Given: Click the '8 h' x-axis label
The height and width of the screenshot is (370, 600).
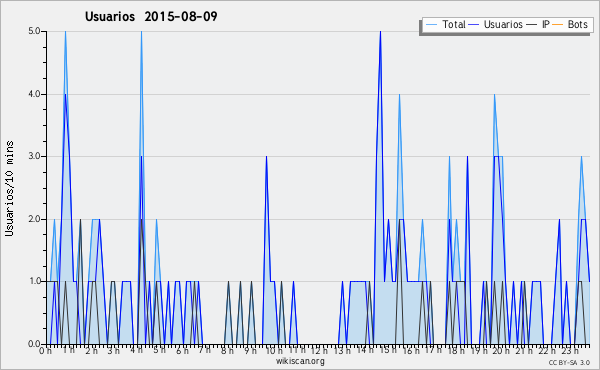Looking at the screenshot, I should (227, 351).
